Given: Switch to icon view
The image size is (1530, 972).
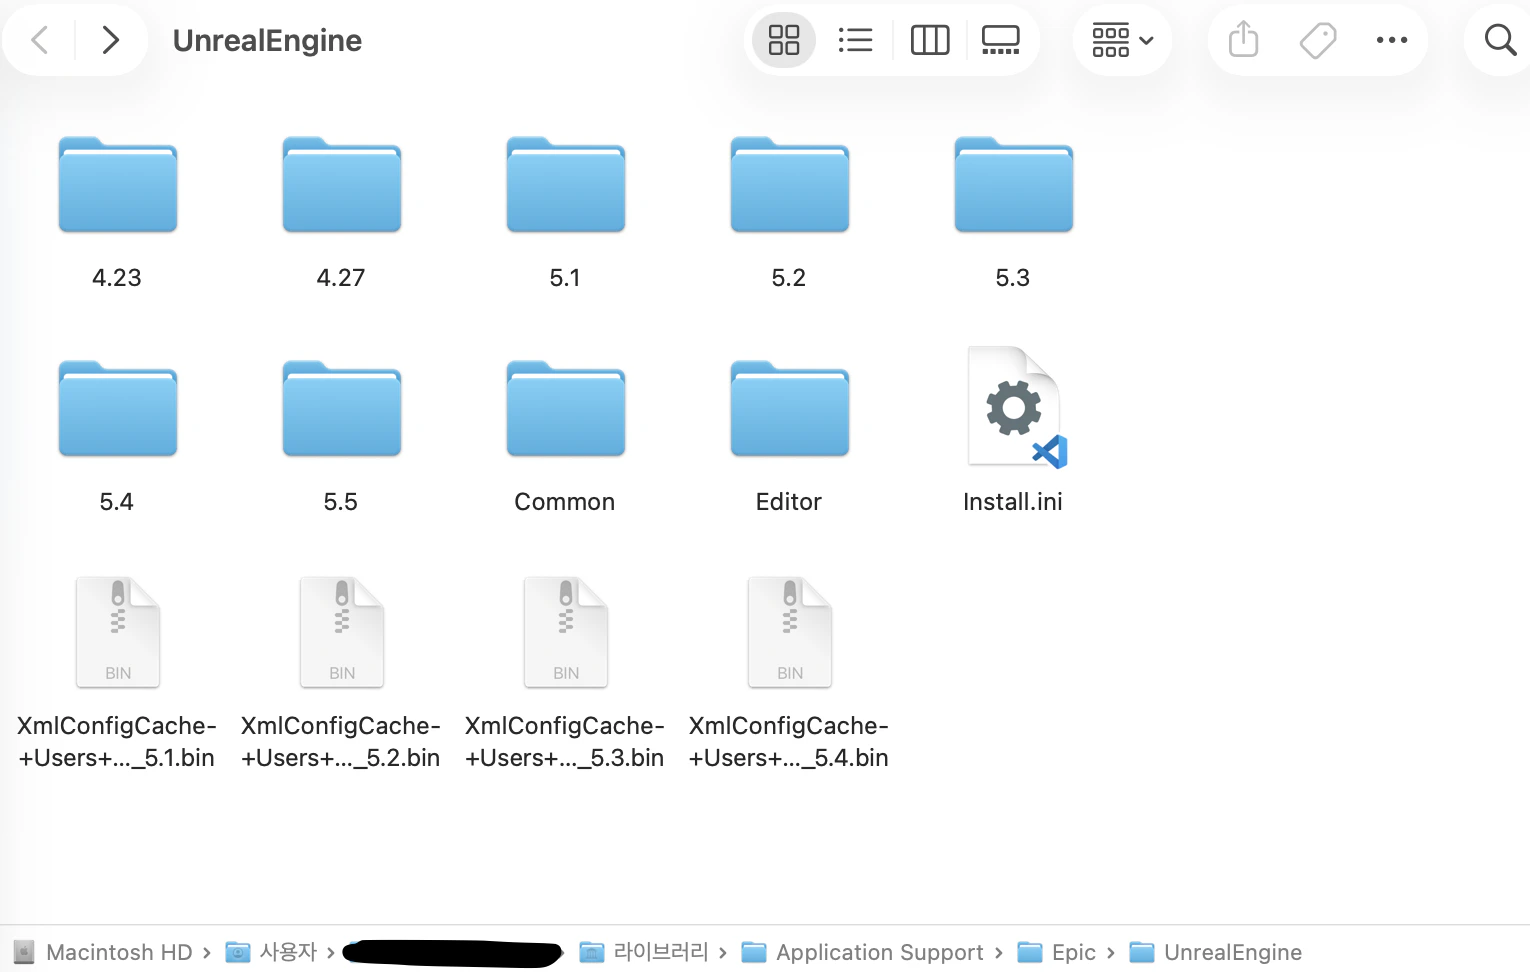Looking at the screenshot, I should pyautogui.click(x=784, y=40).
